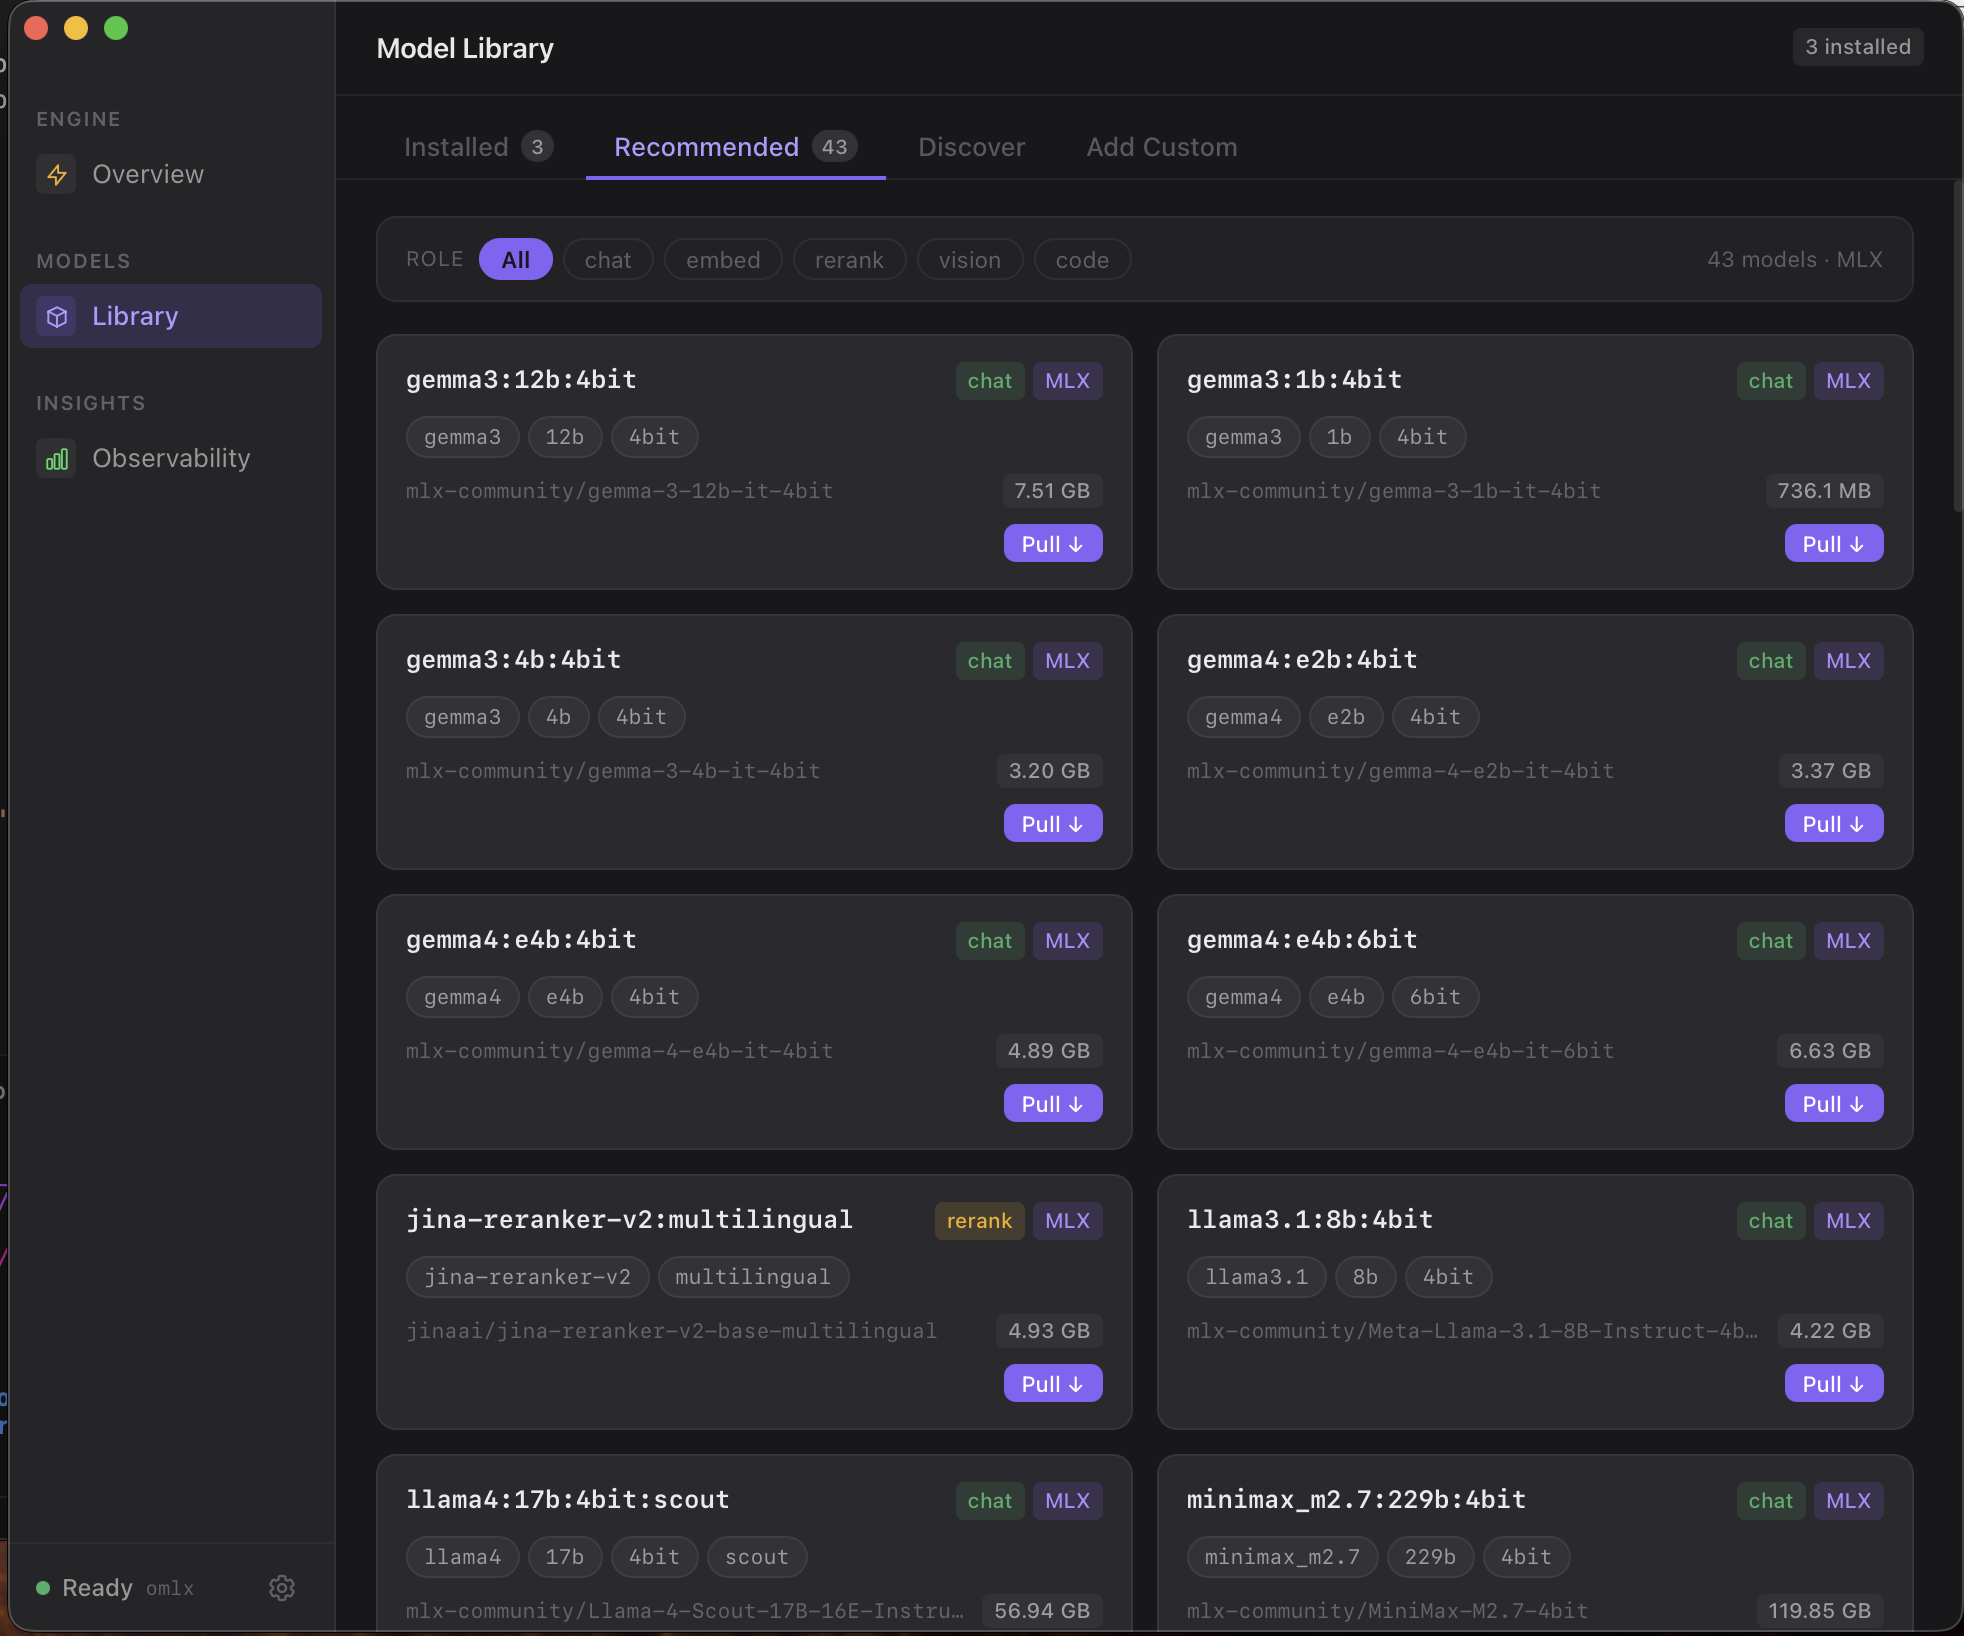The height and width of the screenshot is (1636, 1964).
Task: Open Library in the sidebar
Action: pos(170,316)
